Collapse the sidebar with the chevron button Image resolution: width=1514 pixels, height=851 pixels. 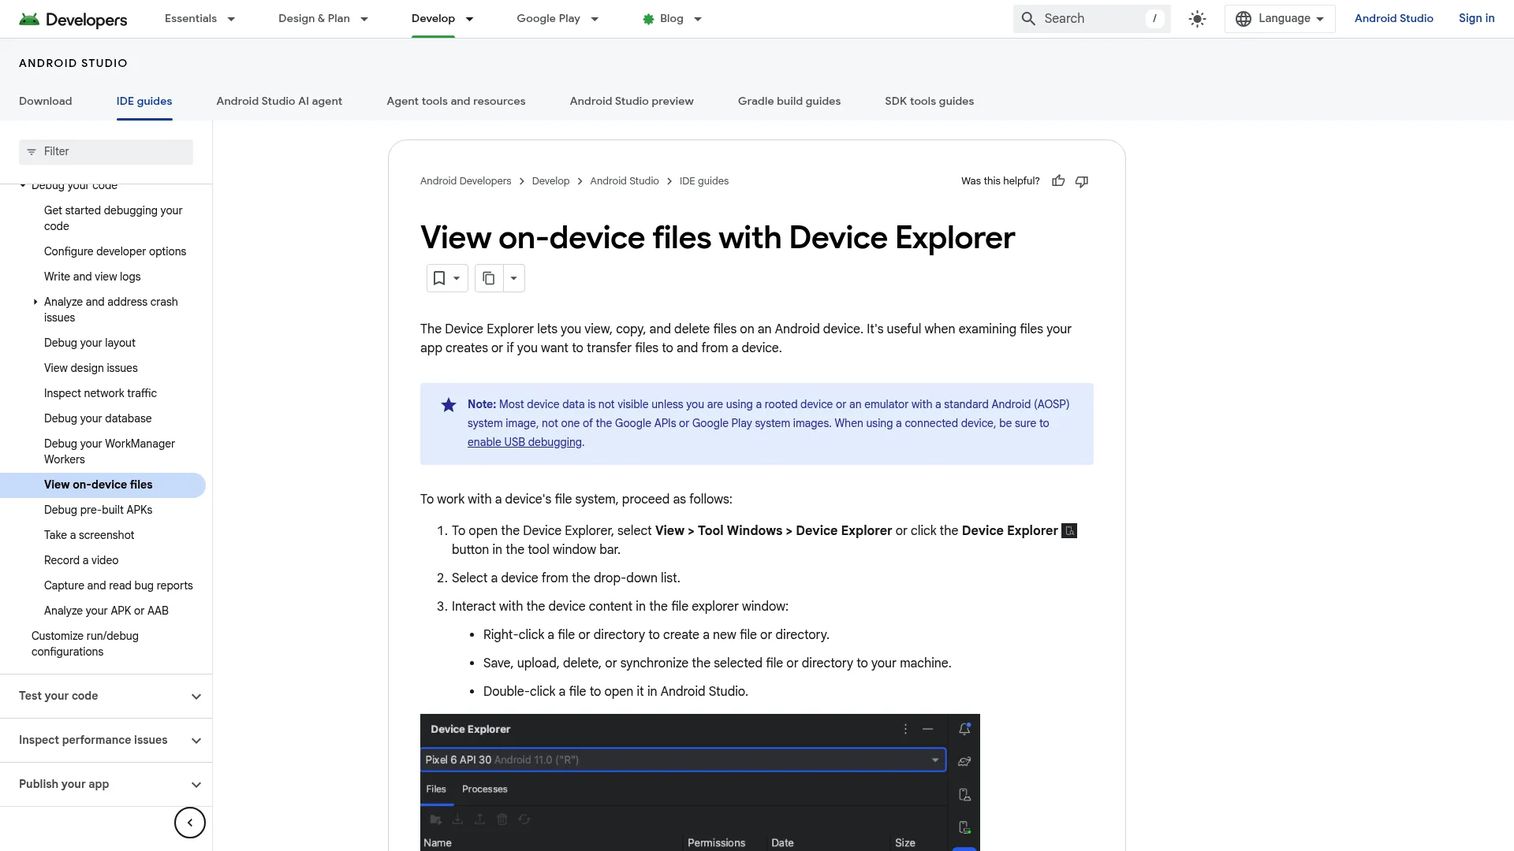(x=190, y=823)
